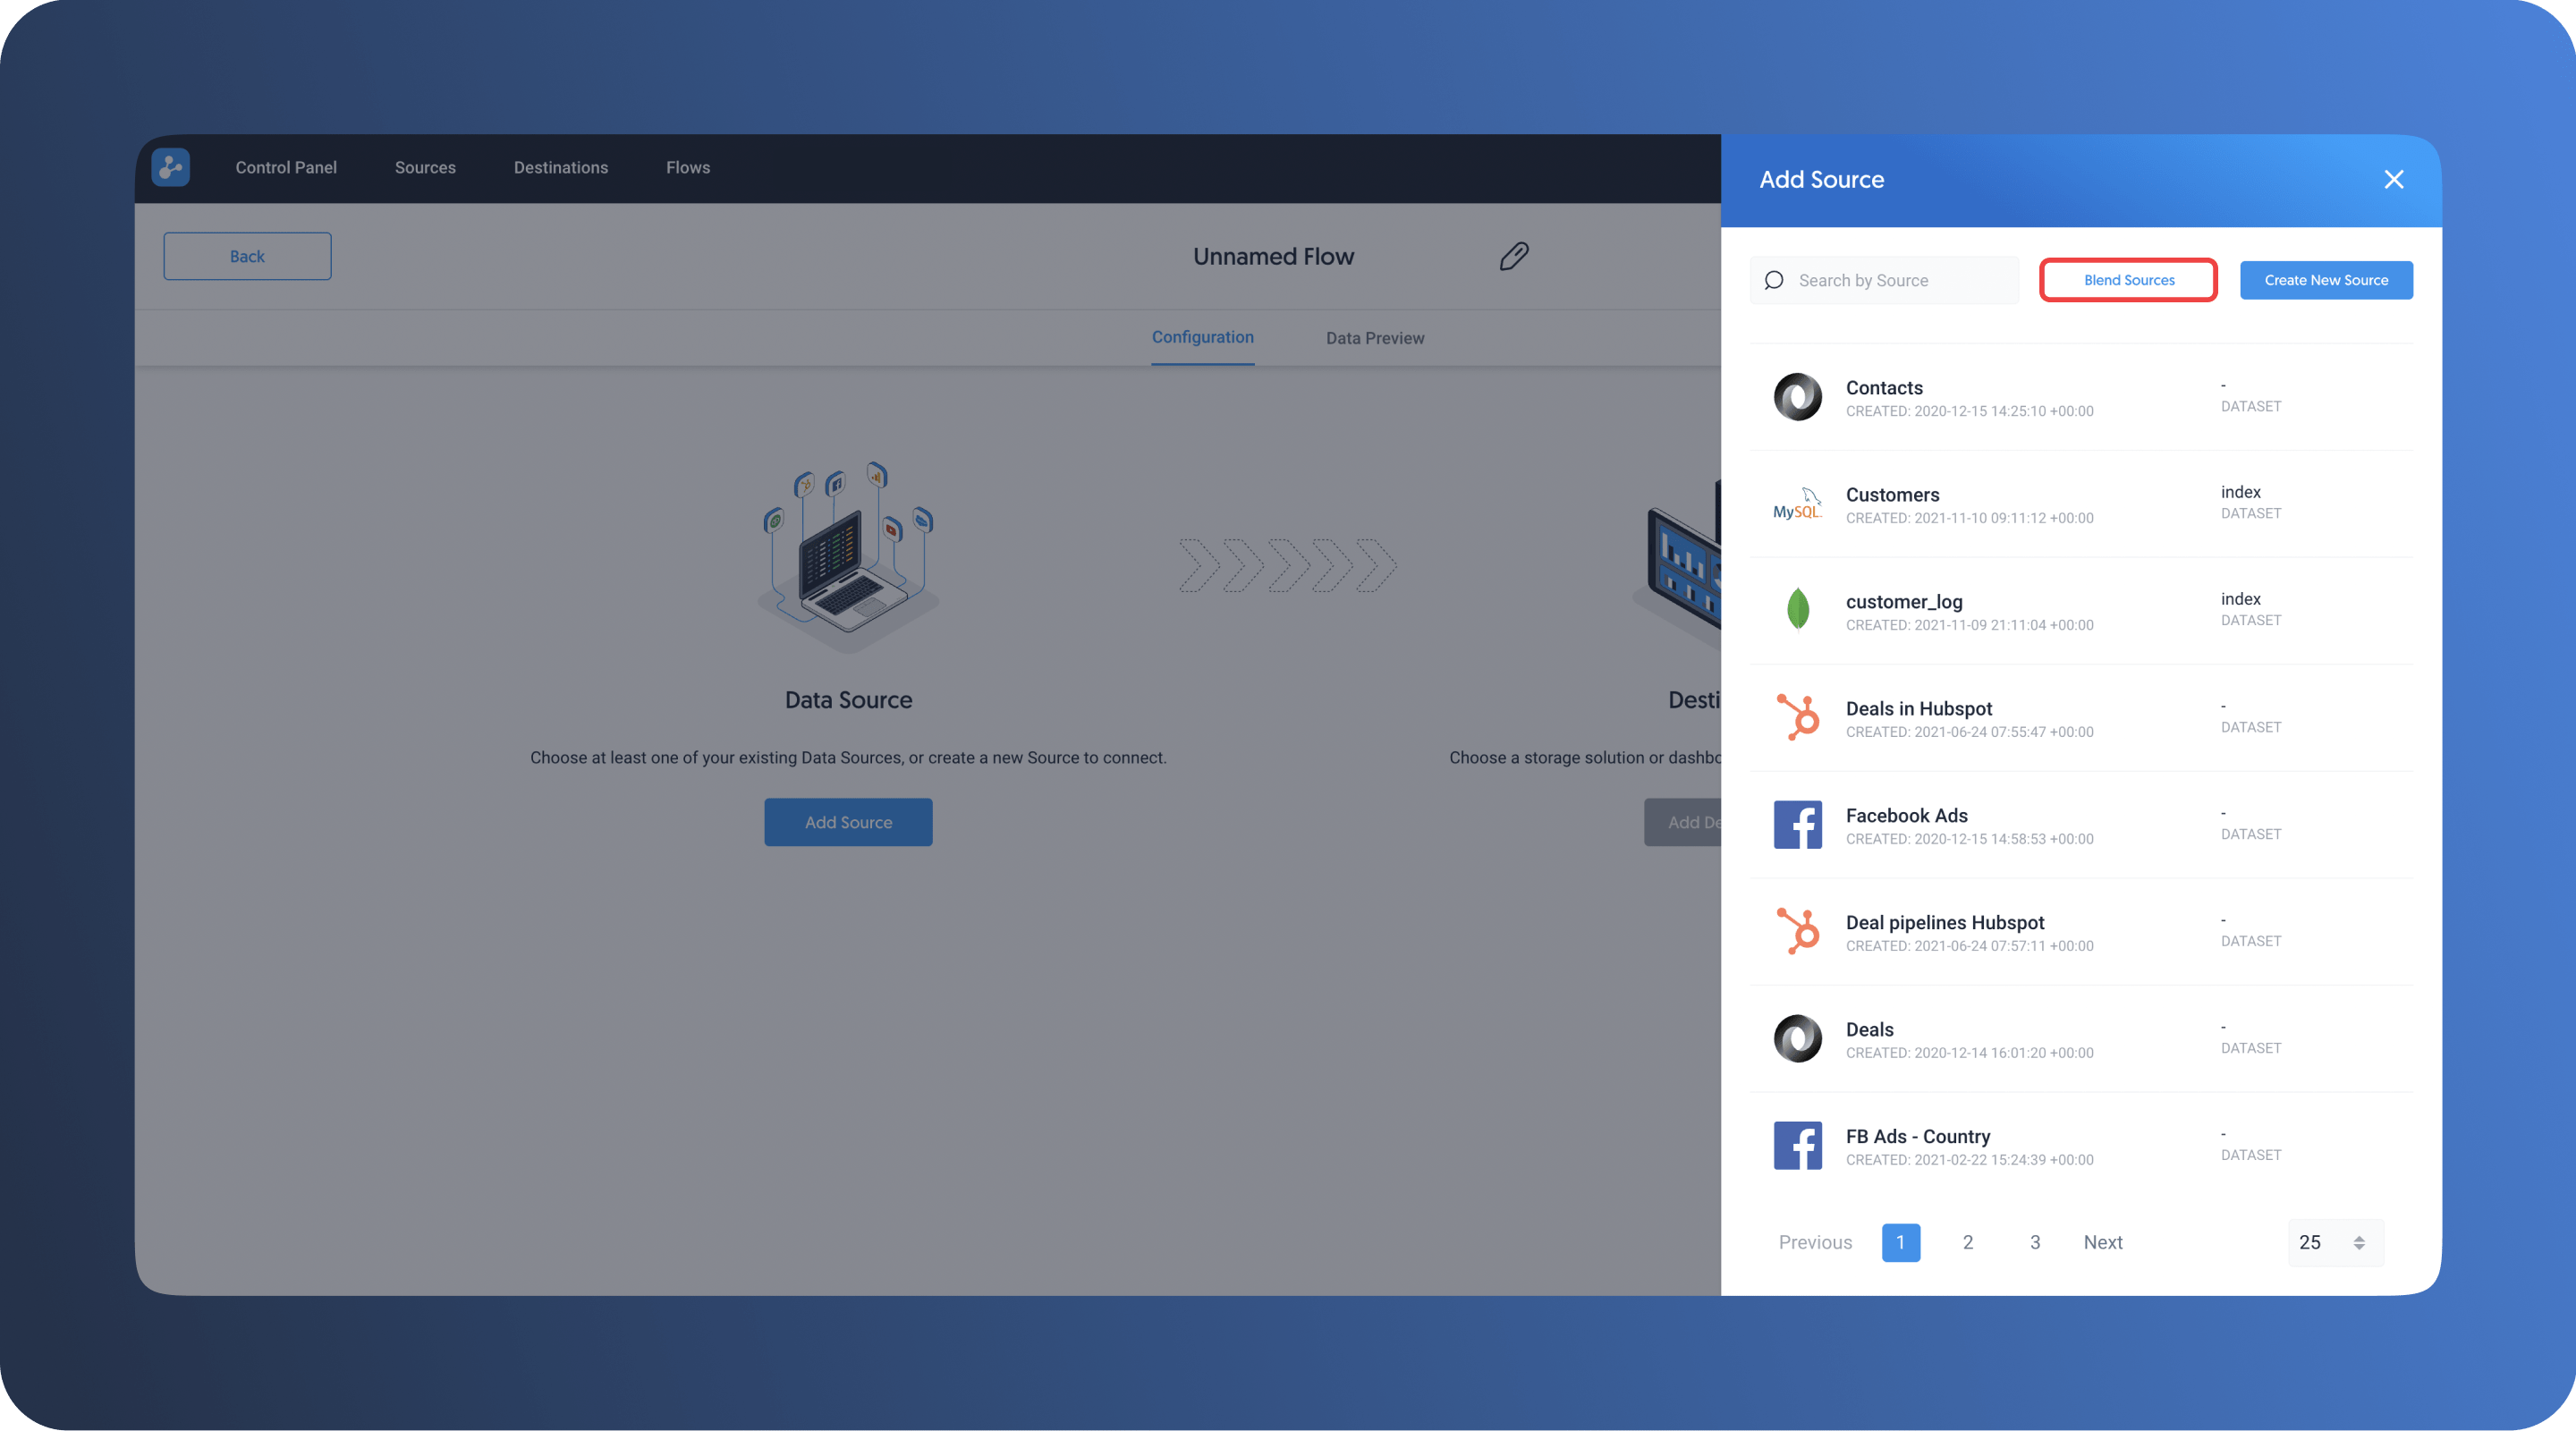Click Next page navigation link
Viewport: 2576px width, 1431px height.
pos(2102,1242)
